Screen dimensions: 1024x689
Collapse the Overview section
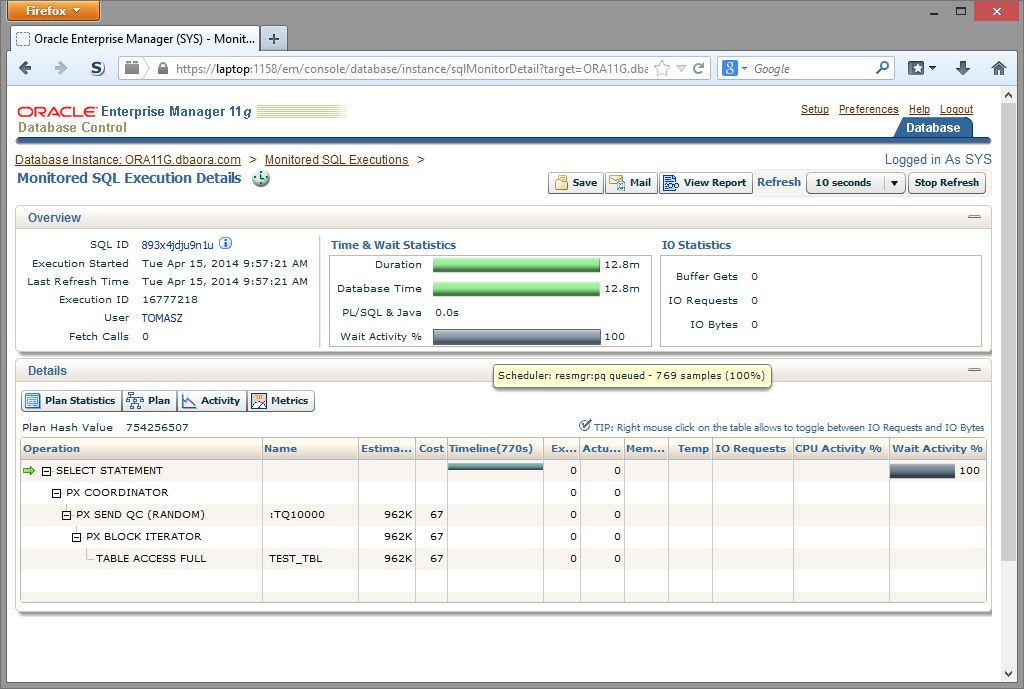coord(974,217)
